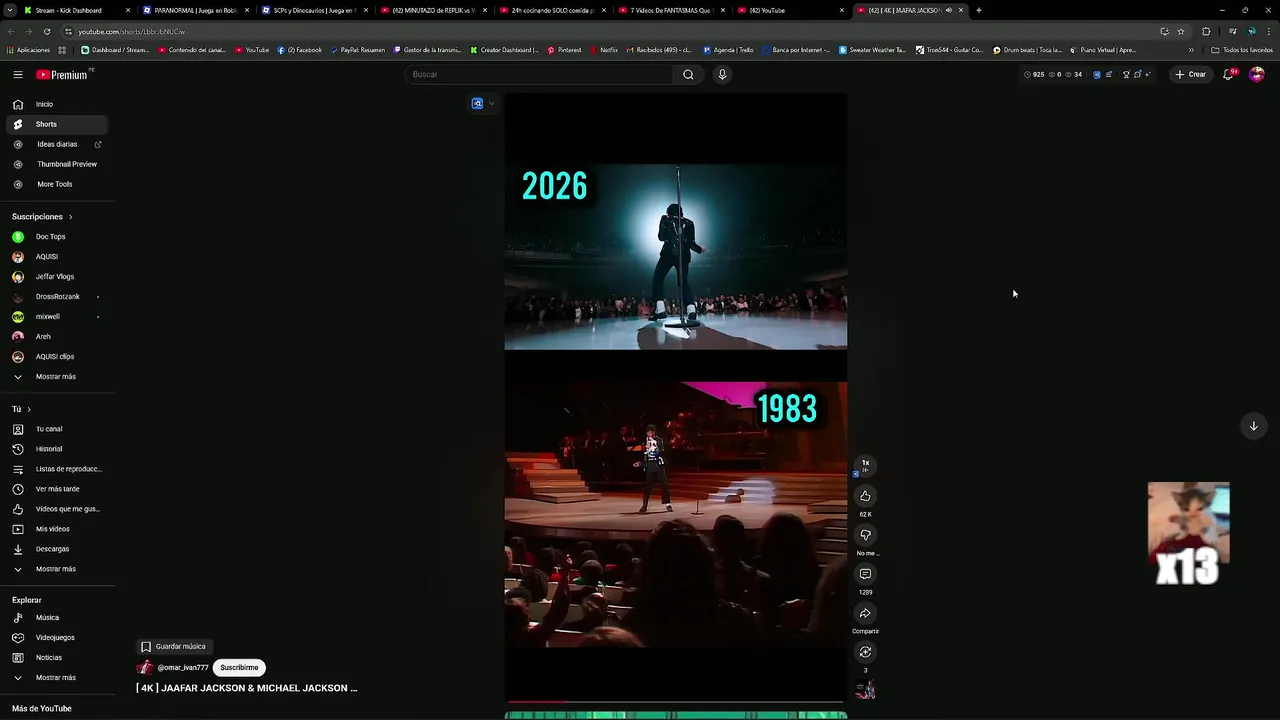
Task: Start voice search with microphone
Action: pyautogui.click(x=722, y=74)
